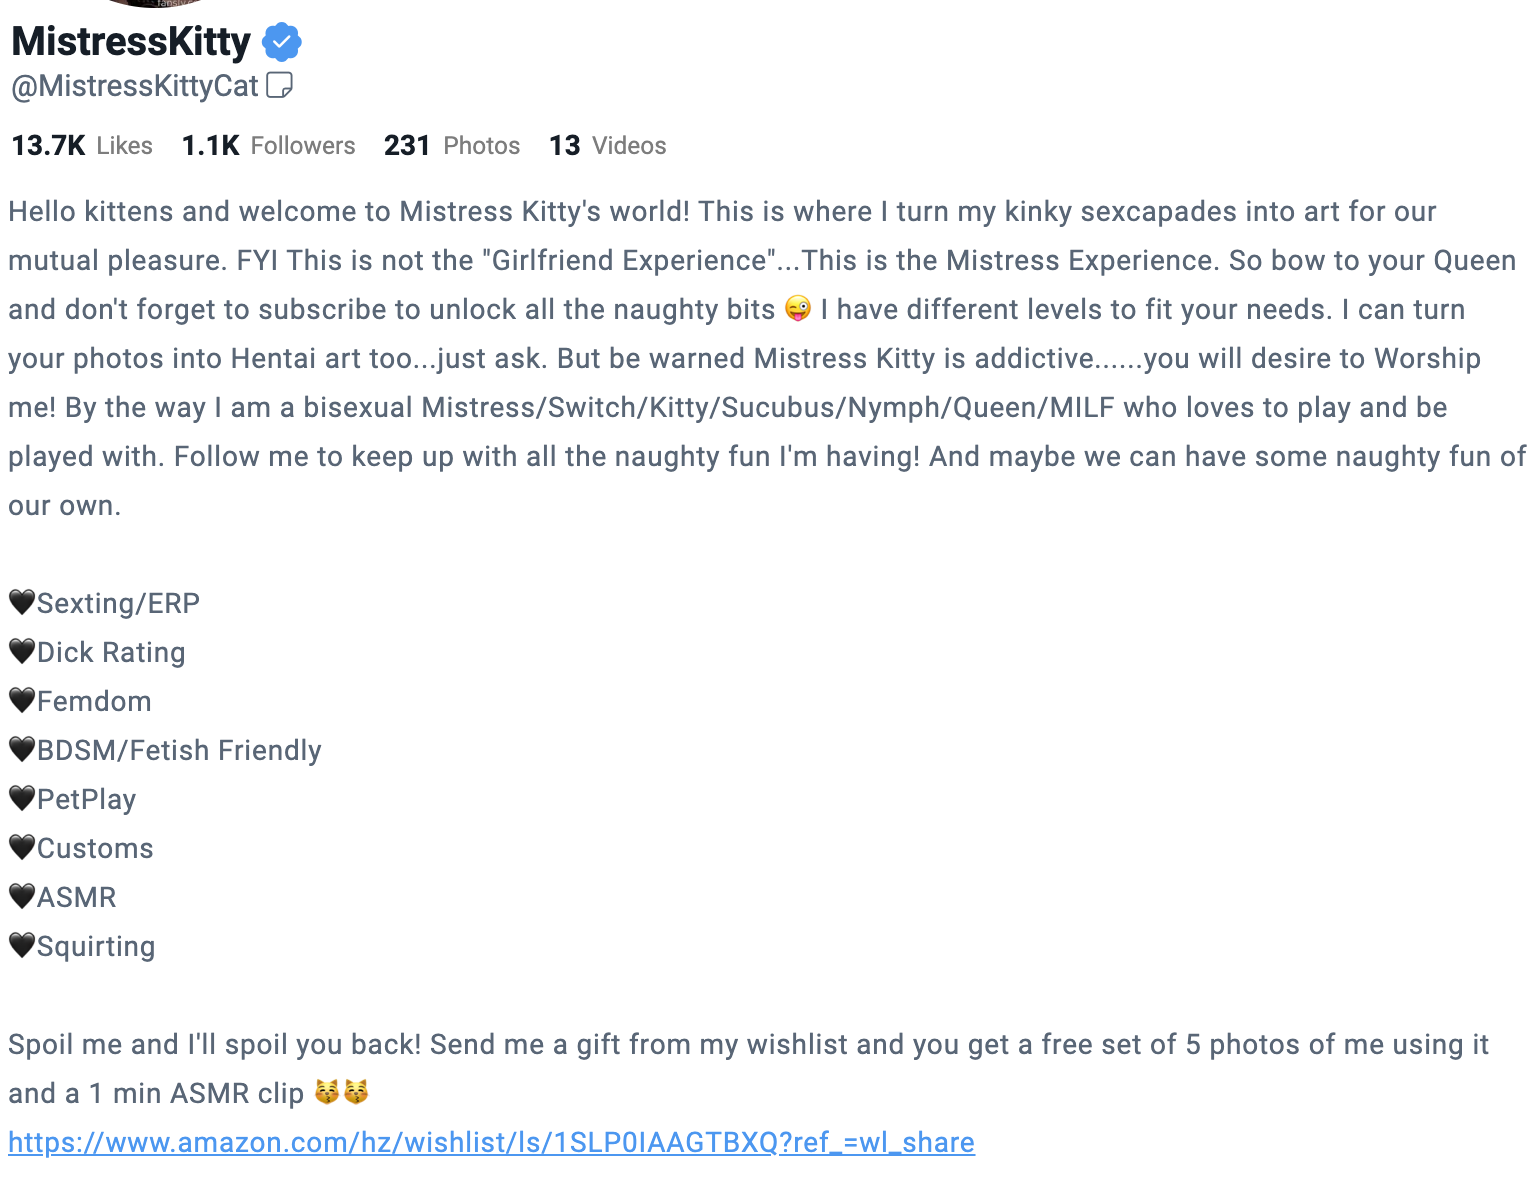Click the black heart beside Sexting/ERP
This screenshot has width=1530, height=1178.
(x=22, y=602)
